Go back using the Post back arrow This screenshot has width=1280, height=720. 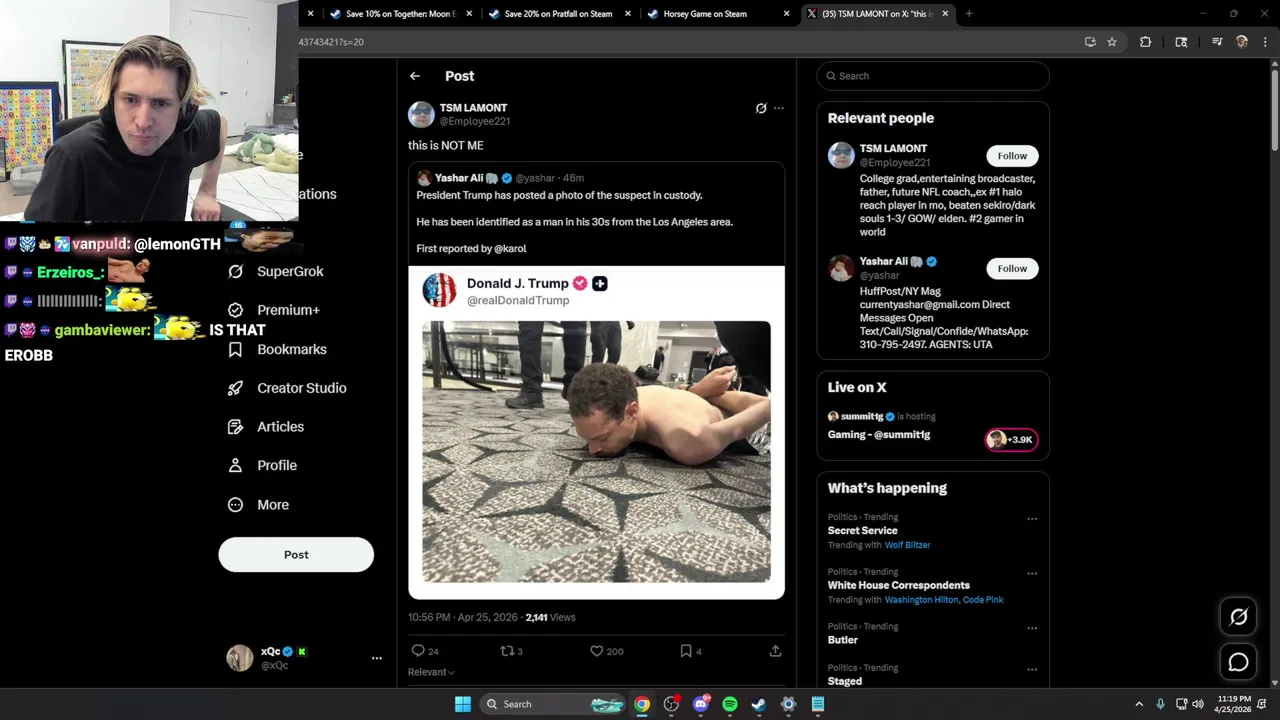coord(414,76)
